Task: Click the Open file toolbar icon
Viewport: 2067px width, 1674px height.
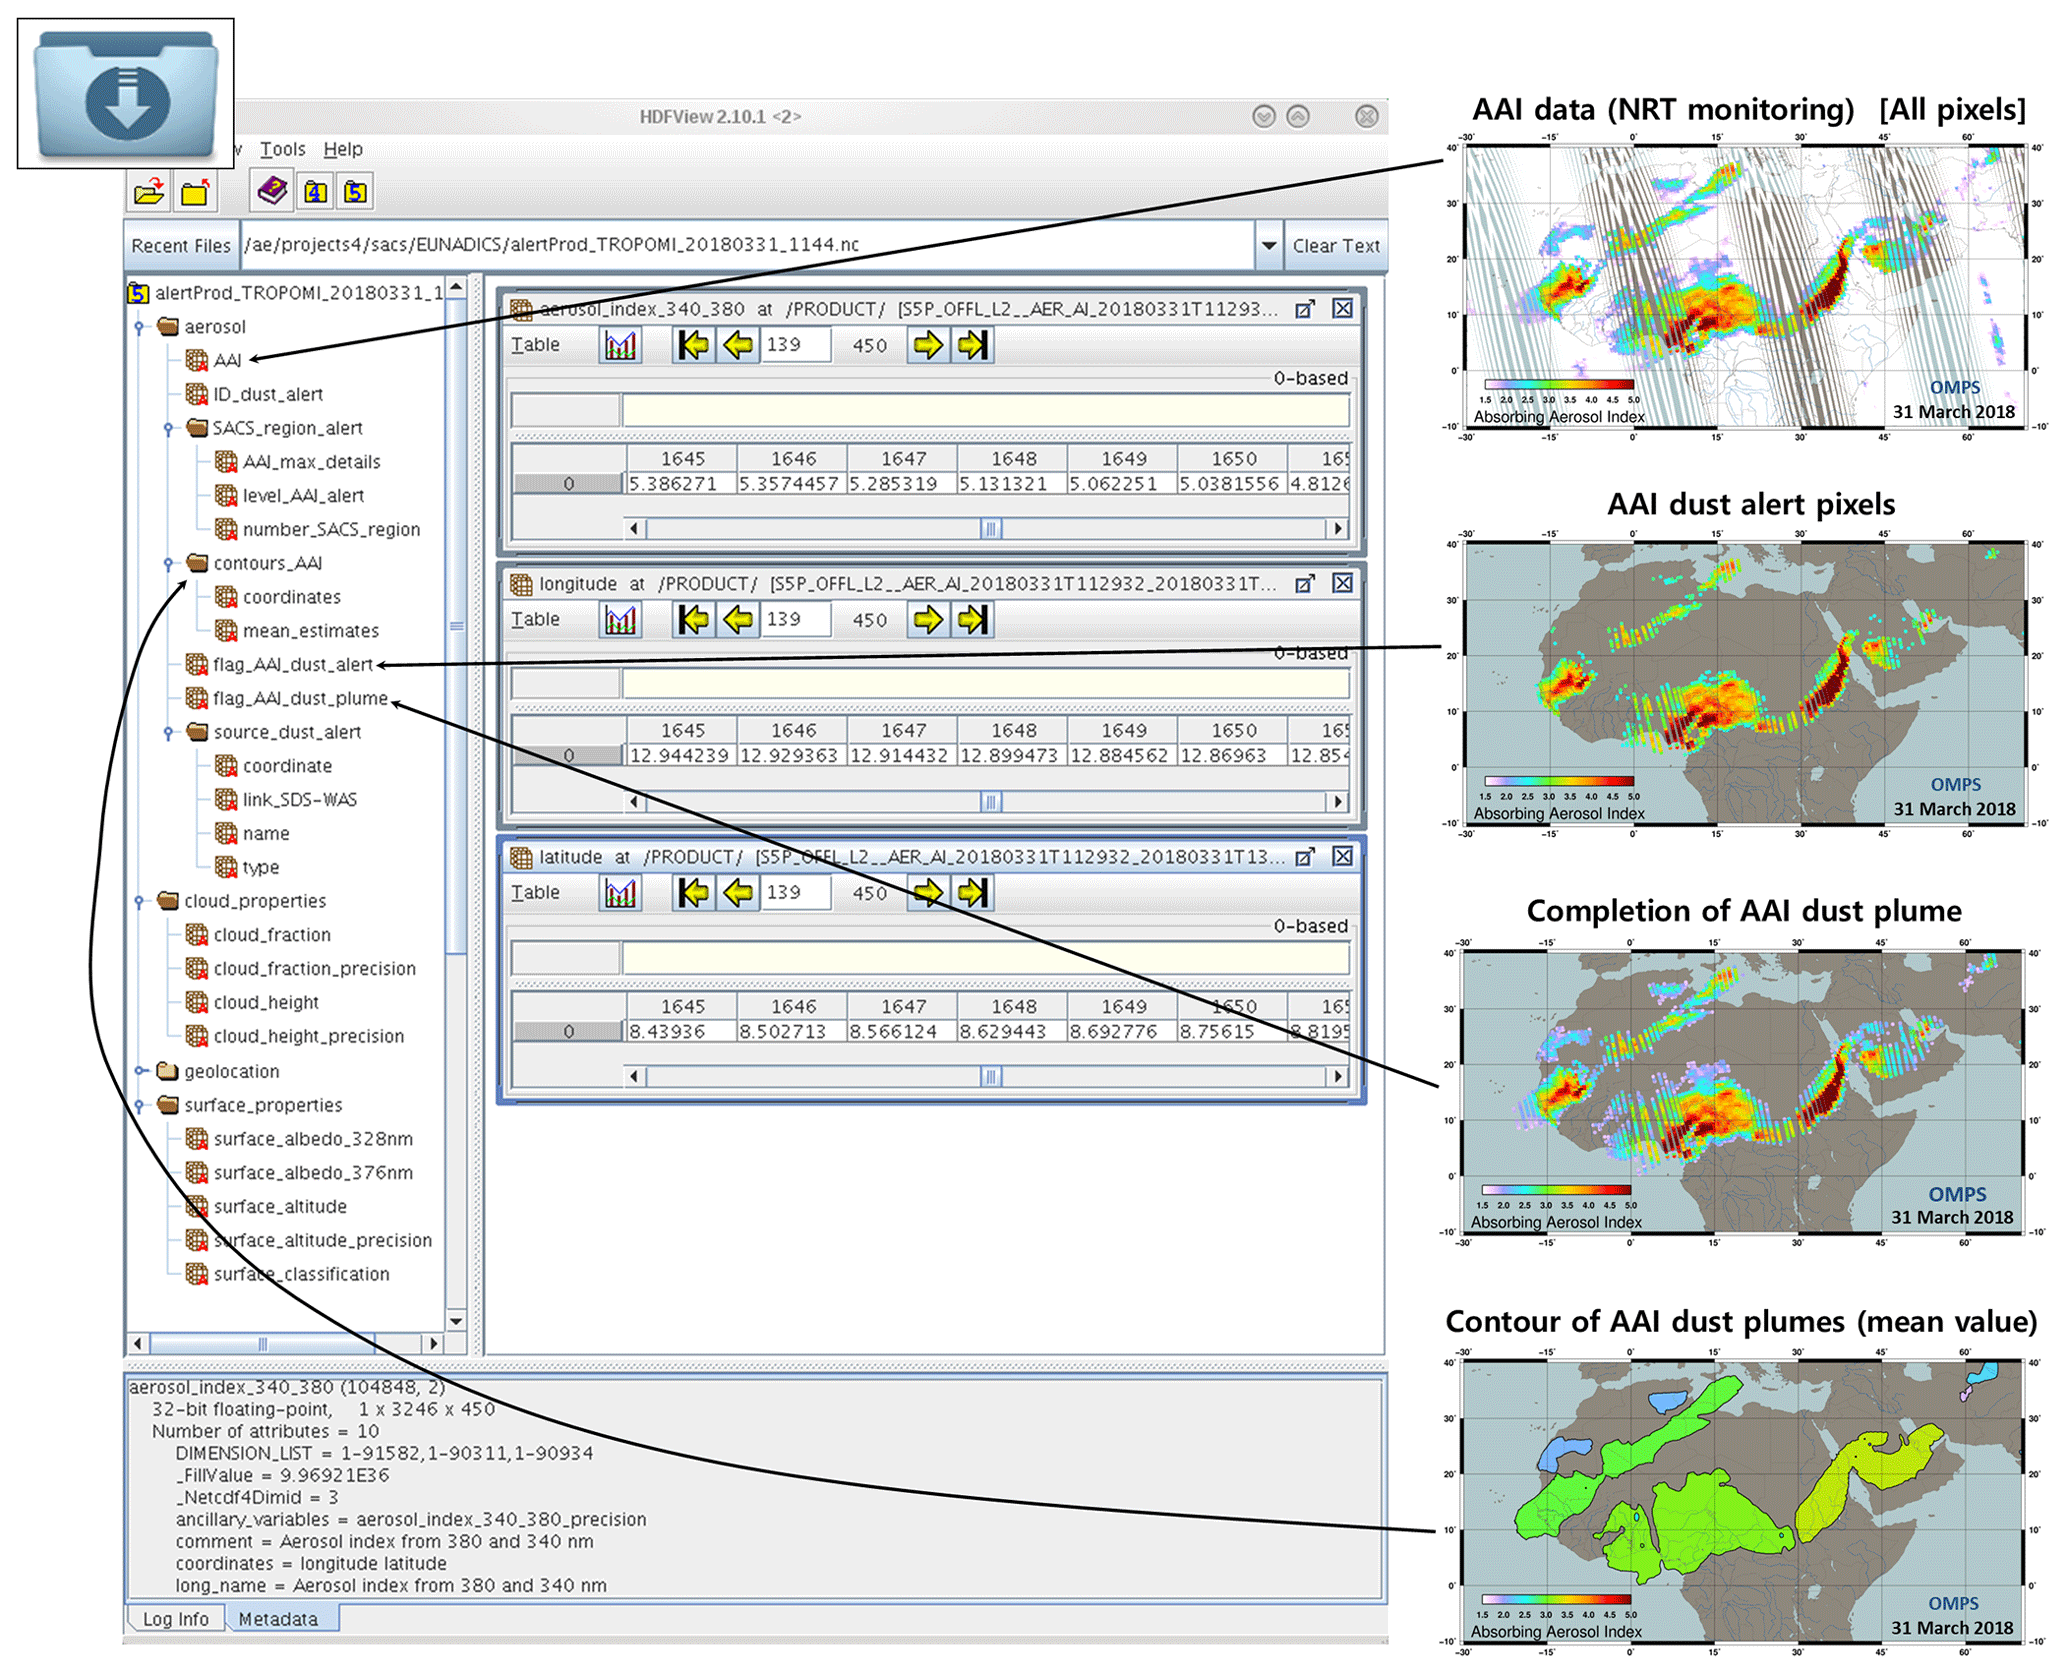Action: click(149, 191)
